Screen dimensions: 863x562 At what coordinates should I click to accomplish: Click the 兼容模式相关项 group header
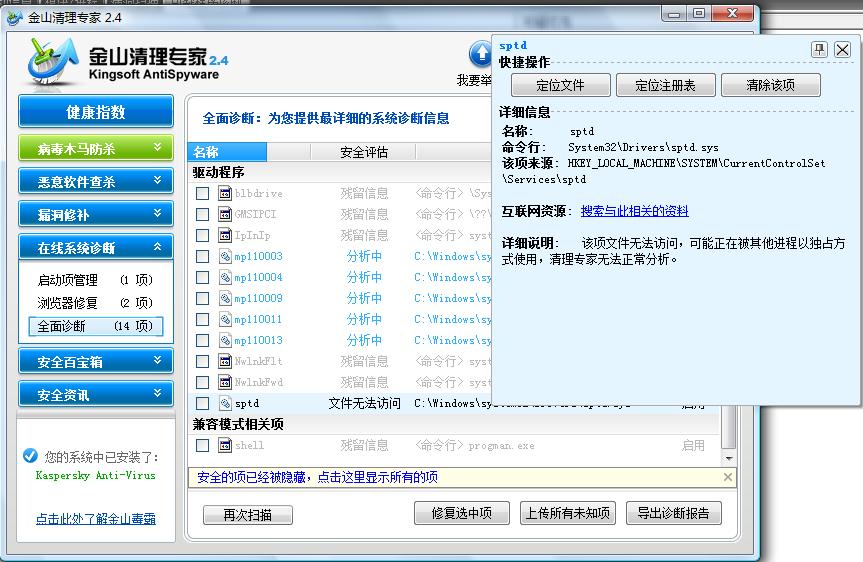point(238,424)
